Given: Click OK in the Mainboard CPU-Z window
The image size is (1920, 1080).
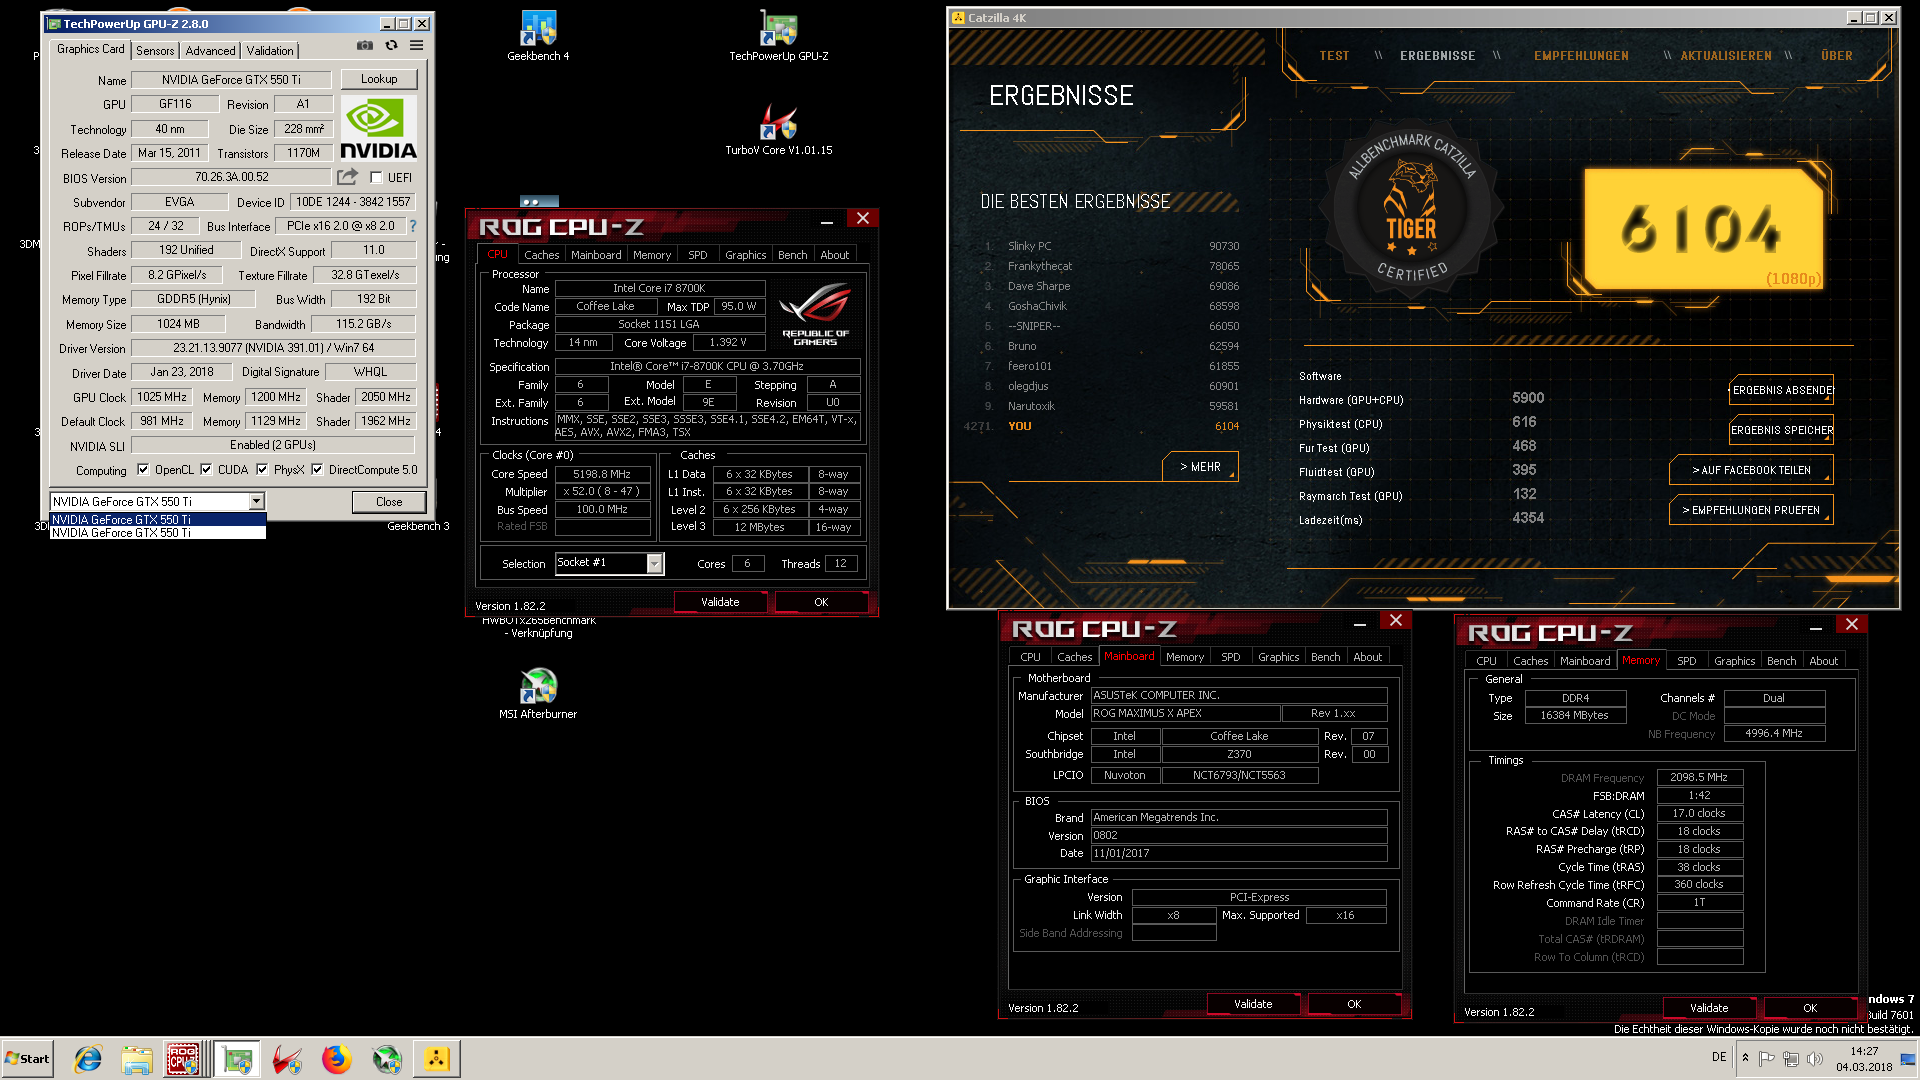Looking at the screenshot, I should coord(1353,1004).
